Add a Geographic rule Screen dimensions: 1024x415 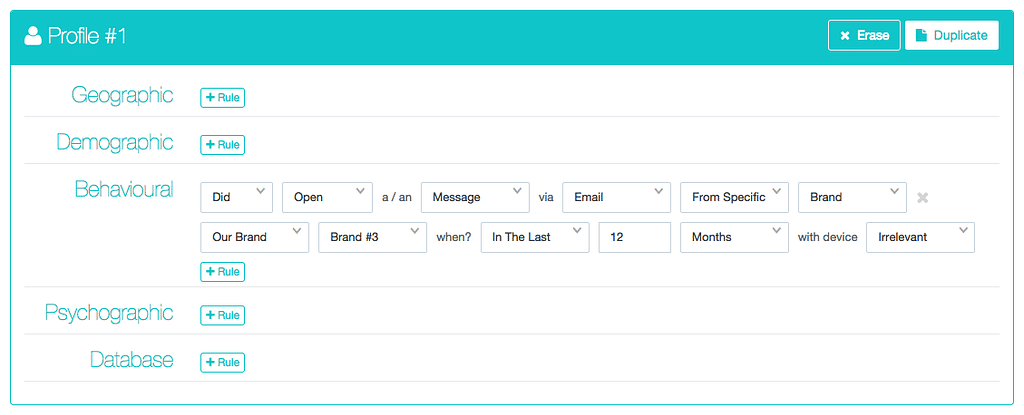click(222, 98)
